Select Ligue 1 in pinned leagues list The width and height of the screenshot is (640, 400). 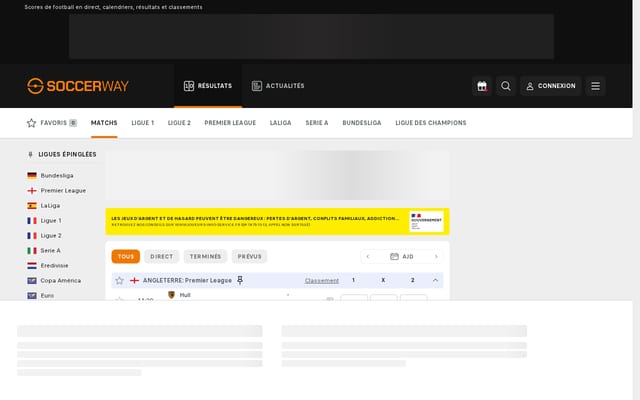click(x=51, y=221)
